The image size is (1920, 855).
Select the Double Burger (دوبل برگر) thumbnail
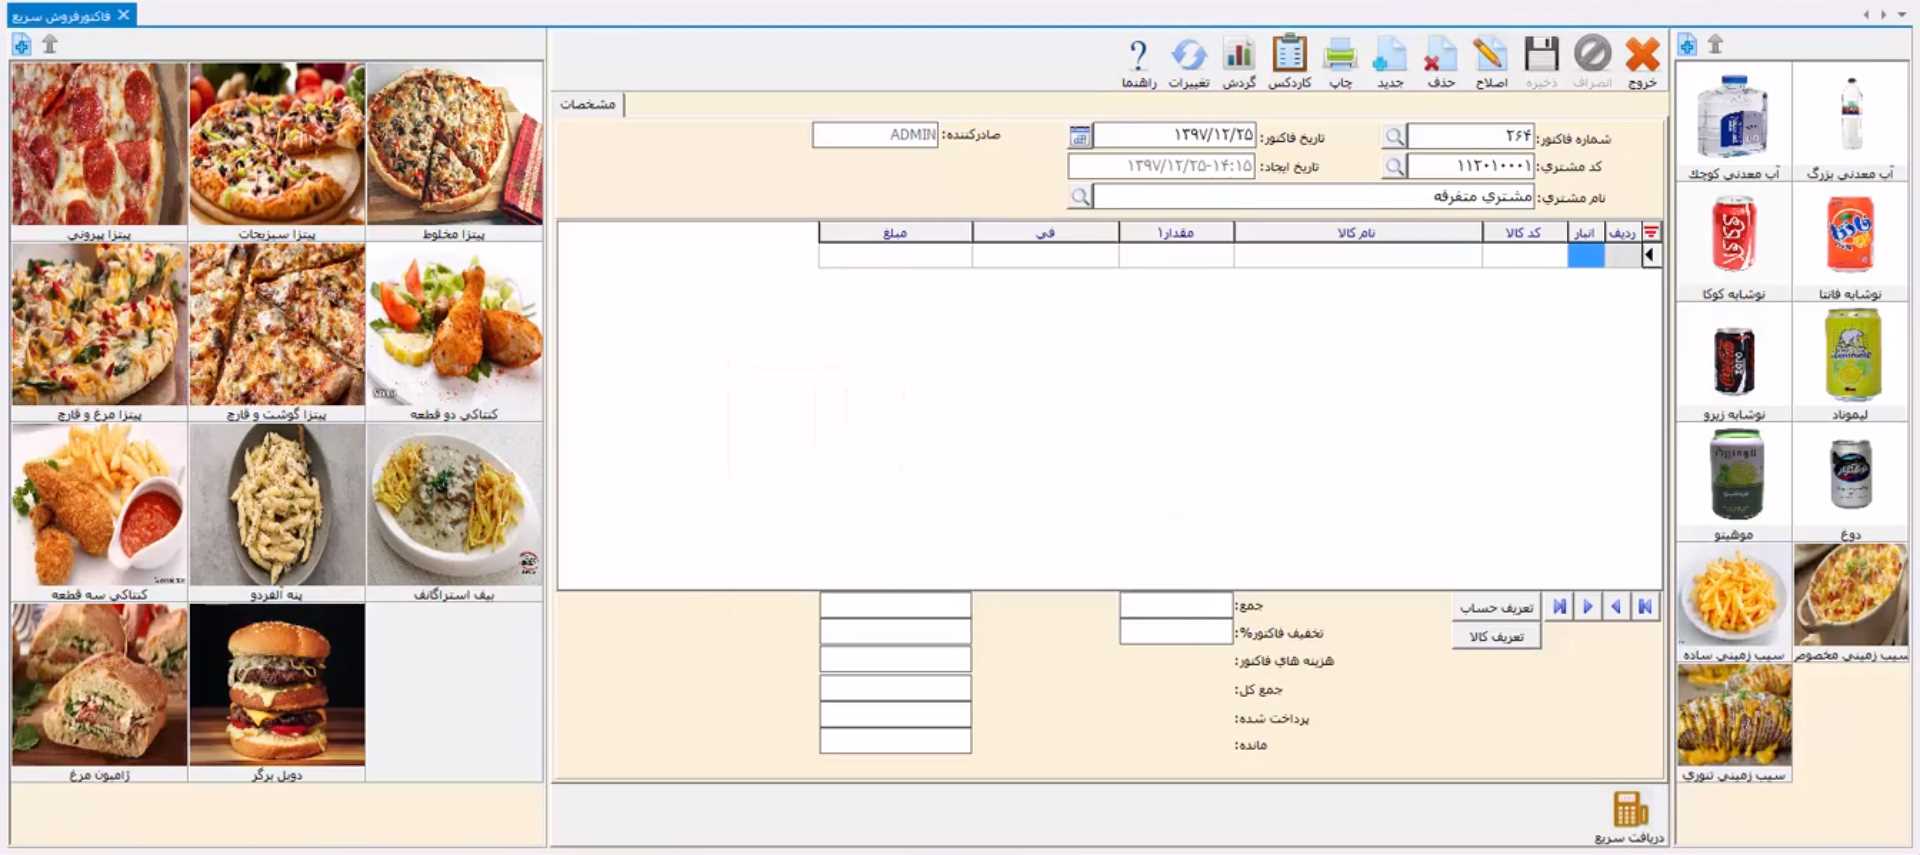tap(277, 690)
